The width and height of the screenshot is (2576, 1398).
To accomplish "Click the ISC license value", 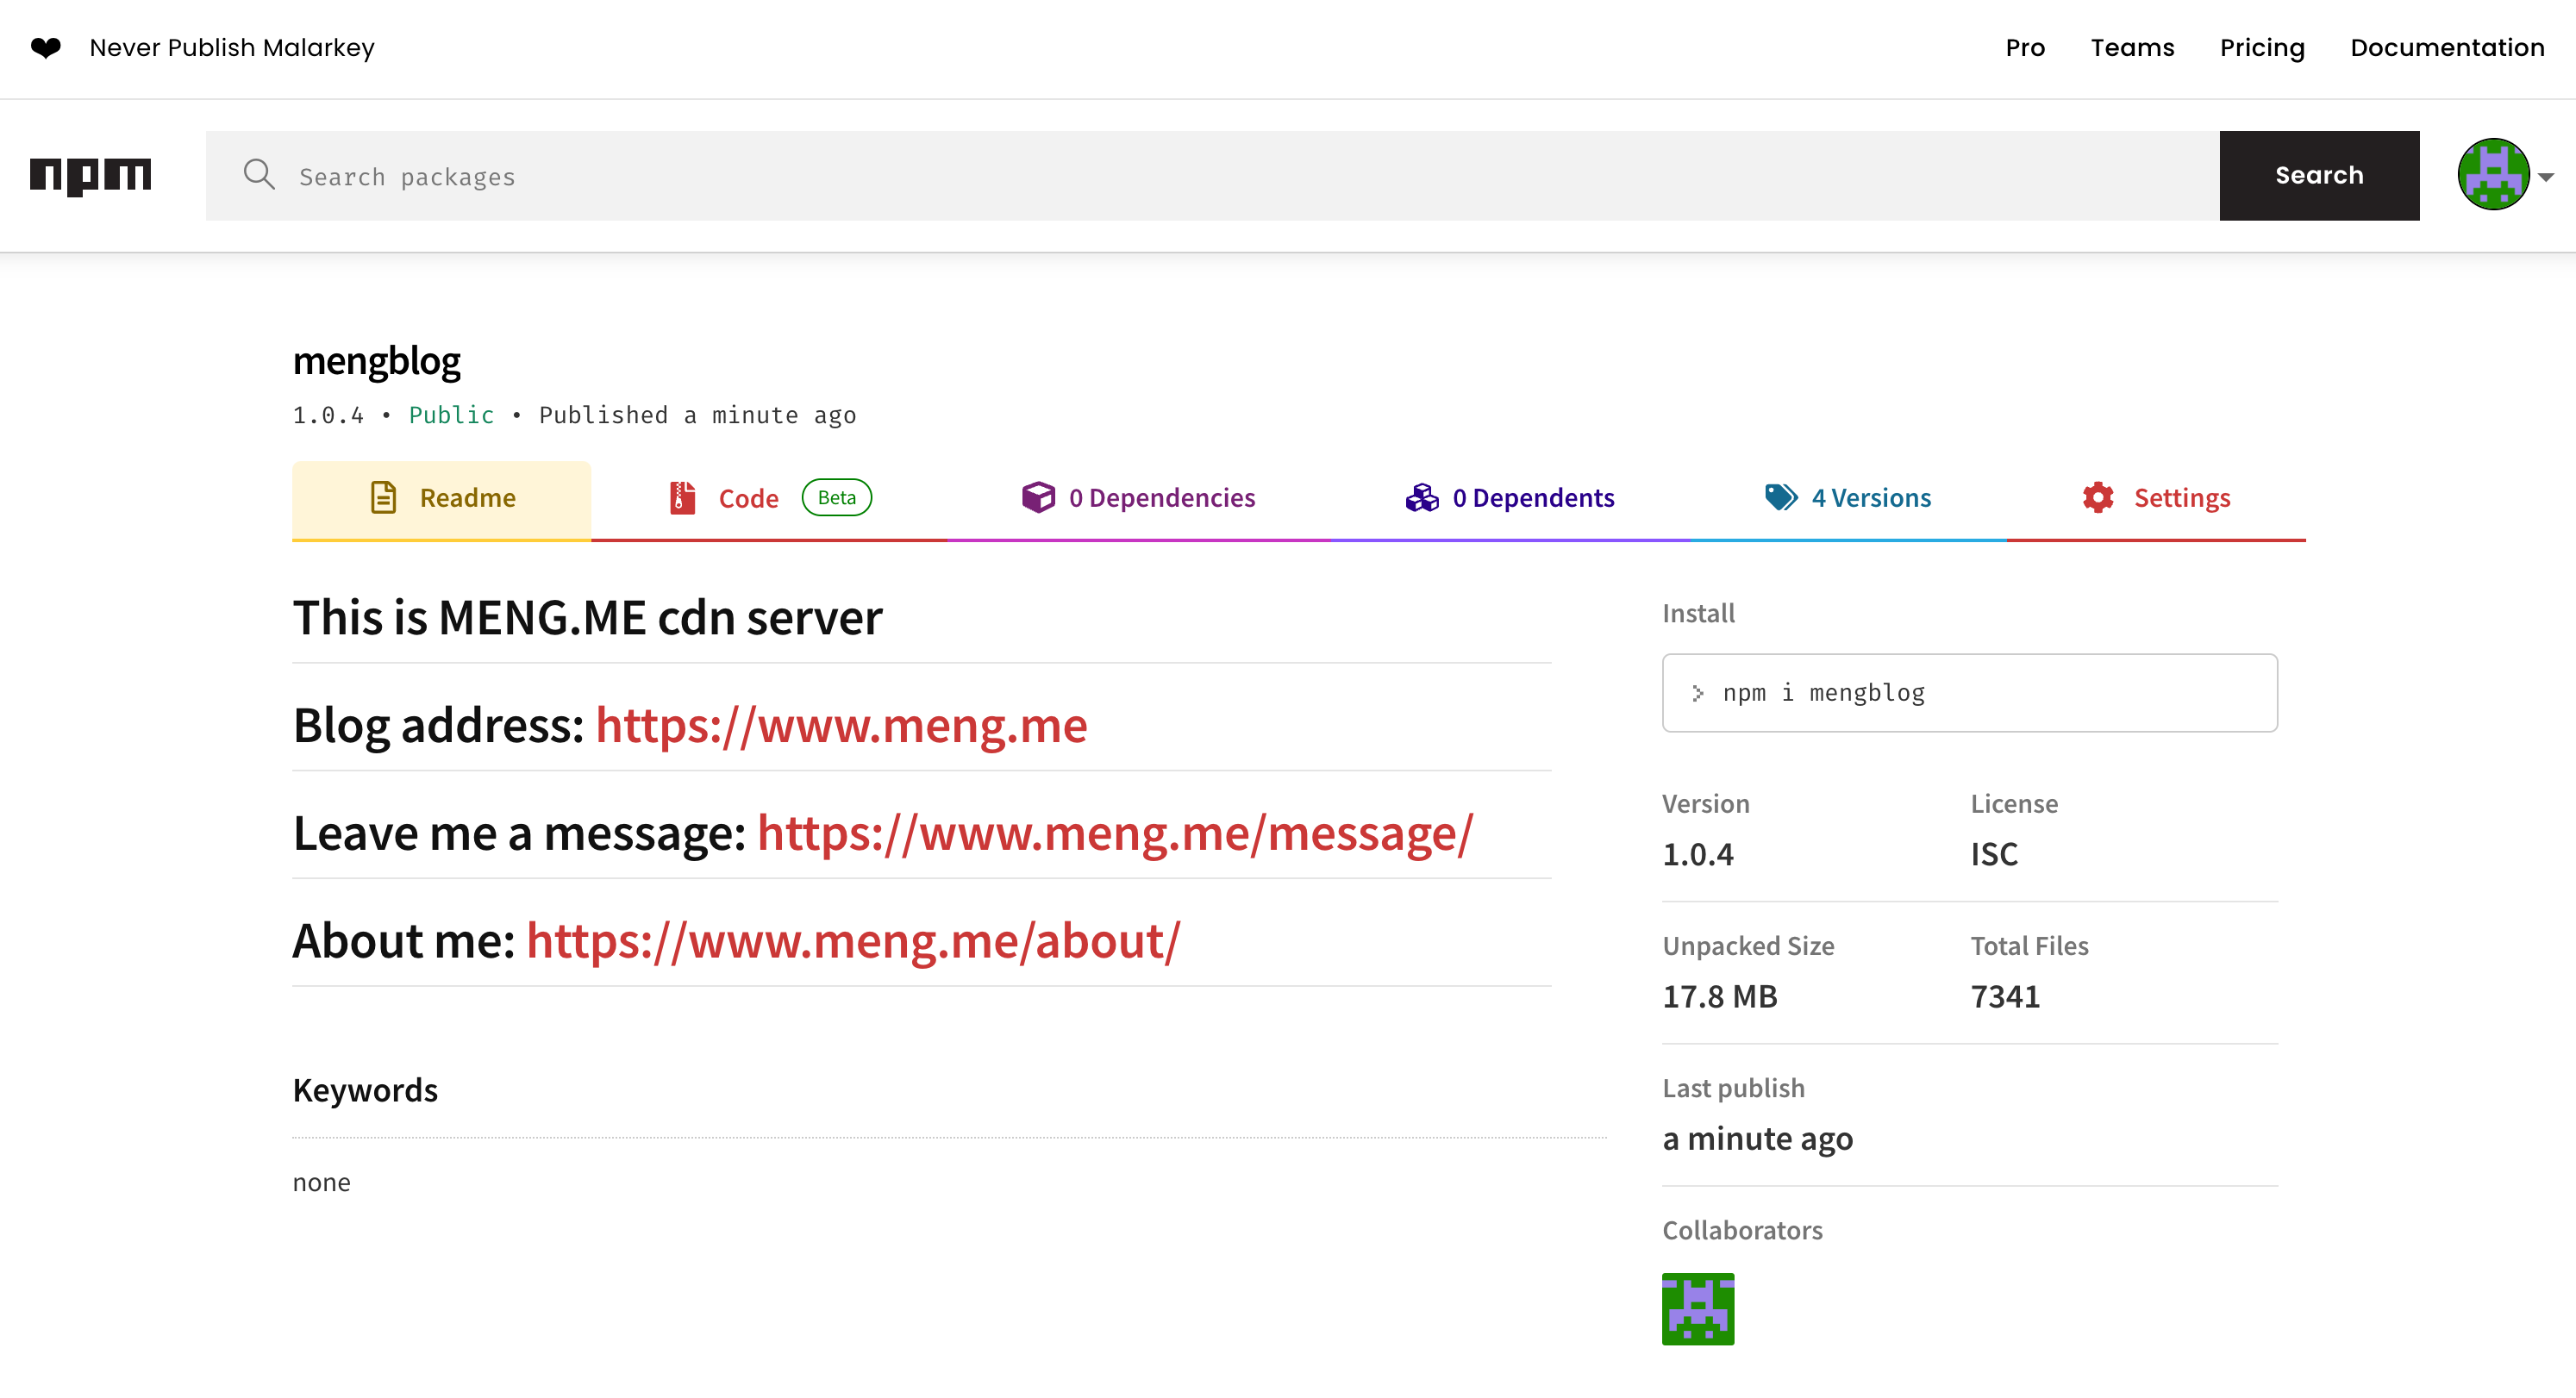I will [1994, 854].
